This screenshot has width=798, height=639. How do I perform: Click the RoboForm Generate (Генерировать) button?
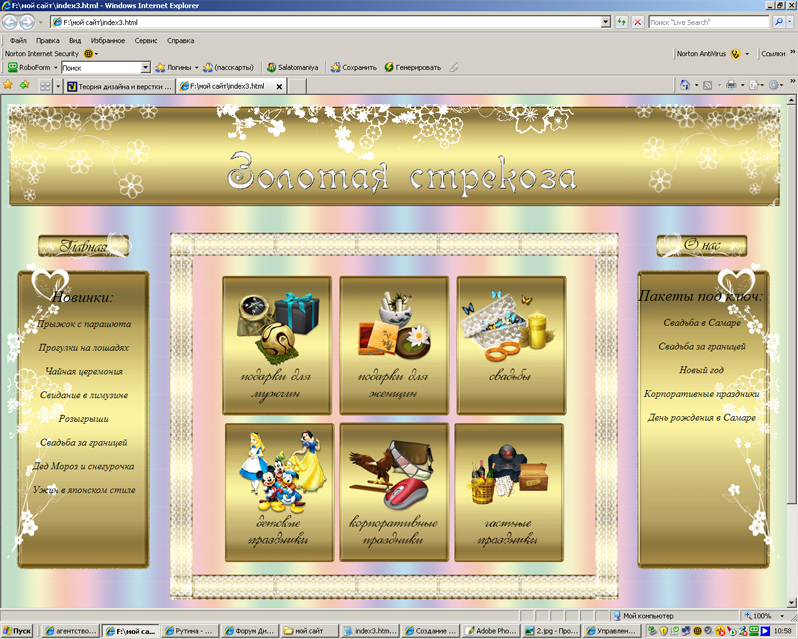pos(413,67)
